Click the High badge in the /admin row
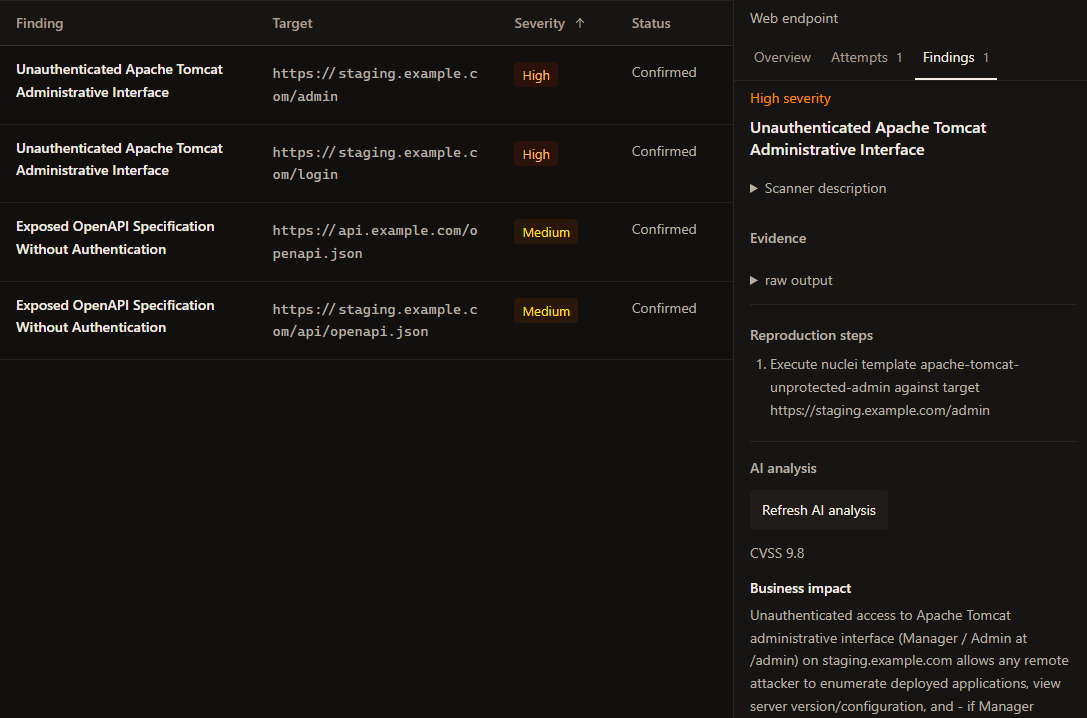Screen dimensions: 1087x718 coord(536,75)
